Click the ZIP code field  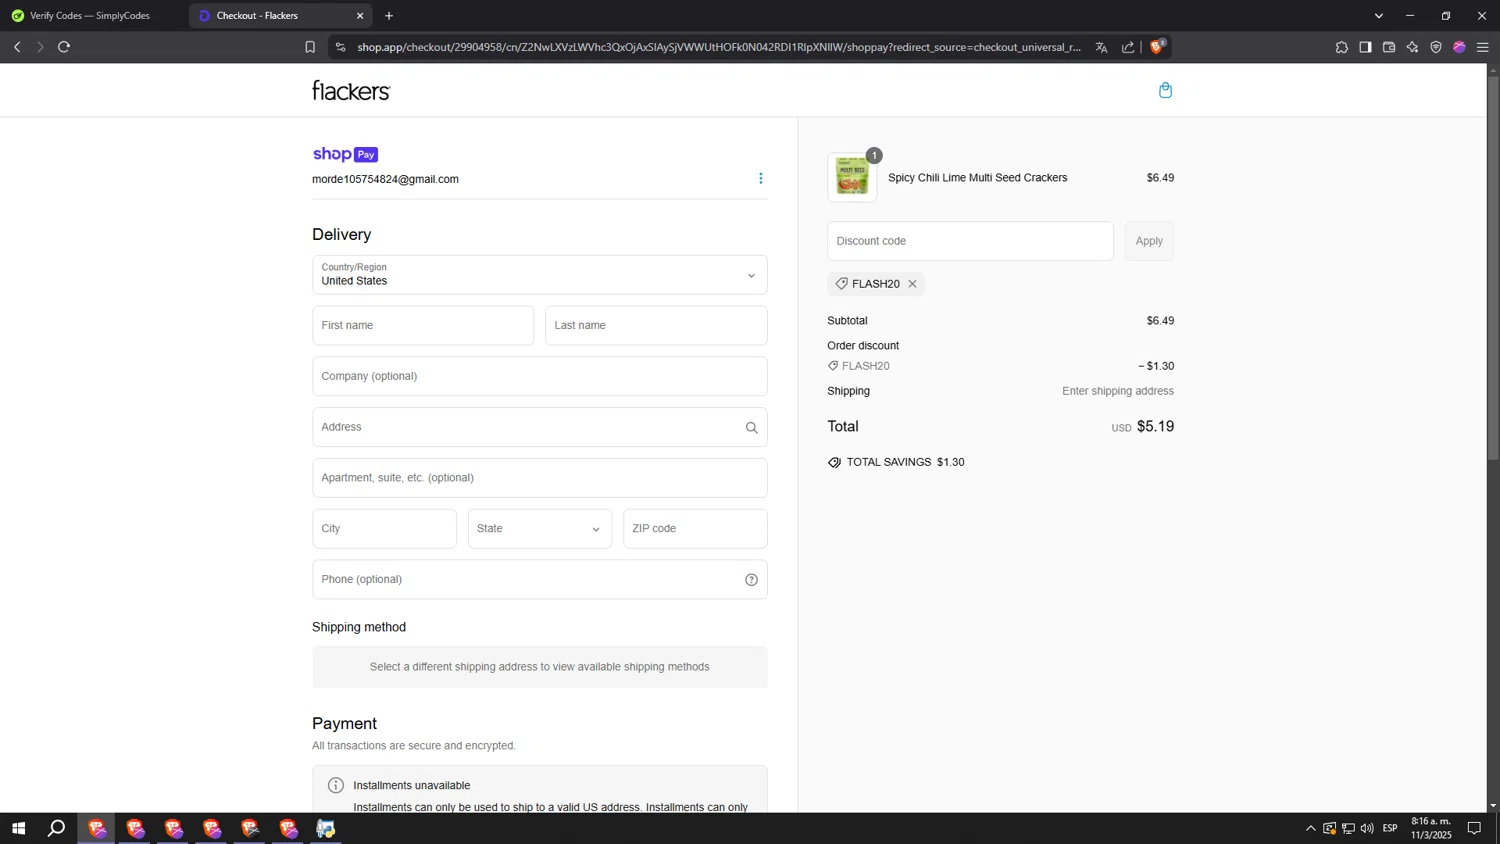(x=695, y=529)
